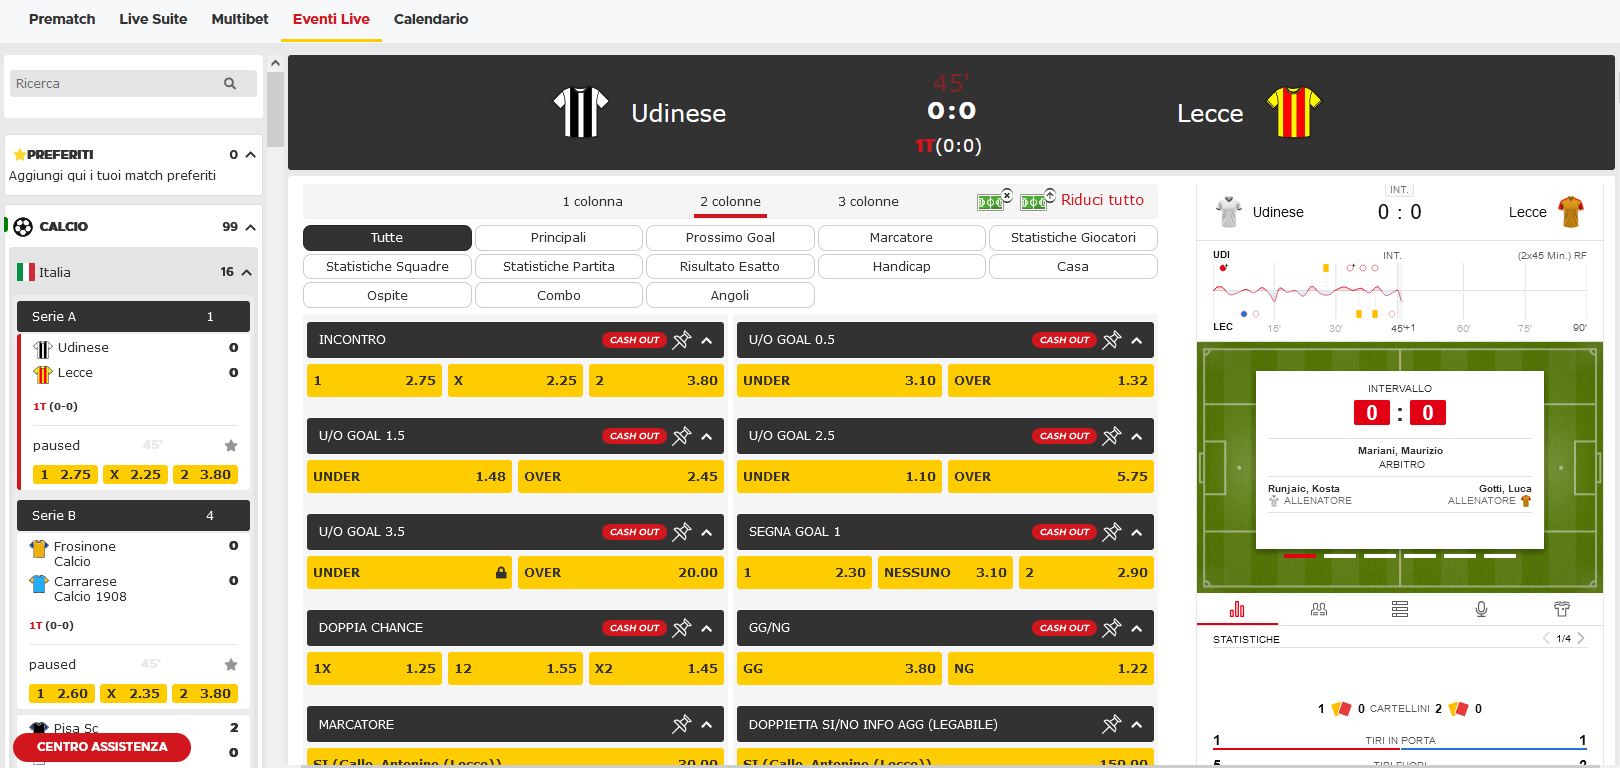Bet on OVER 1.32 in U/O 0.5

[x=1050, y=381]
